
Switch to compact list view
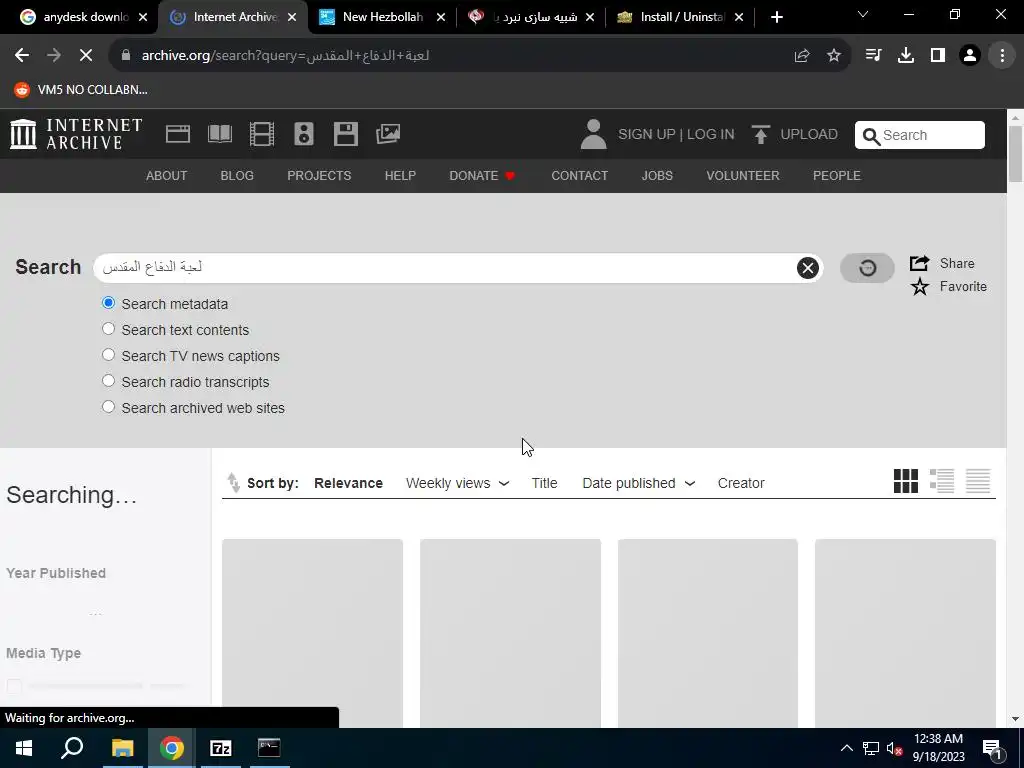point(978,481)
